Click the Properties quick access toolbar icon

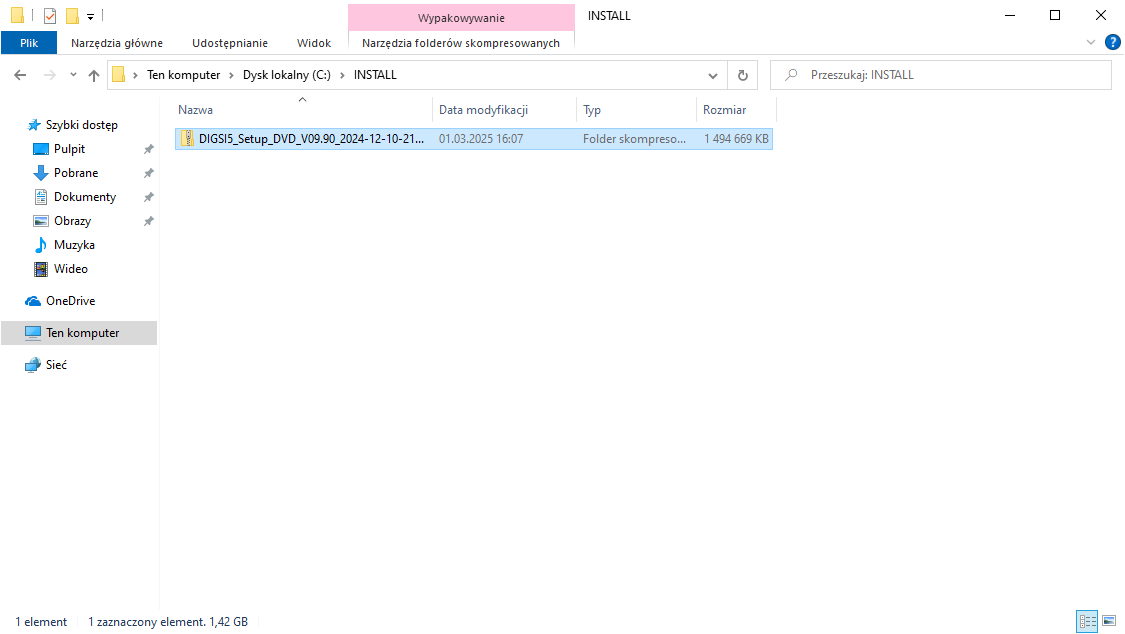pyautogui.click(x=50, y=16)
